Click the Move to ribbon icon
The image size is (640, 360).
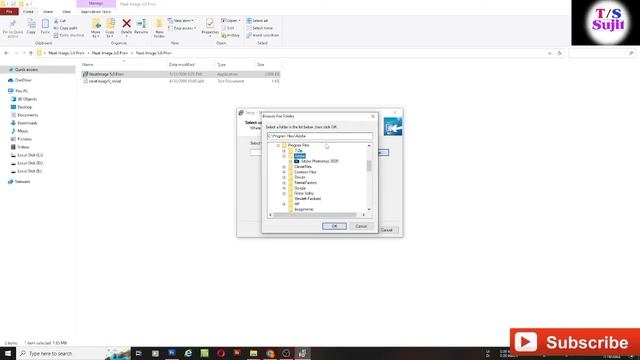click(x=96, y=28)
